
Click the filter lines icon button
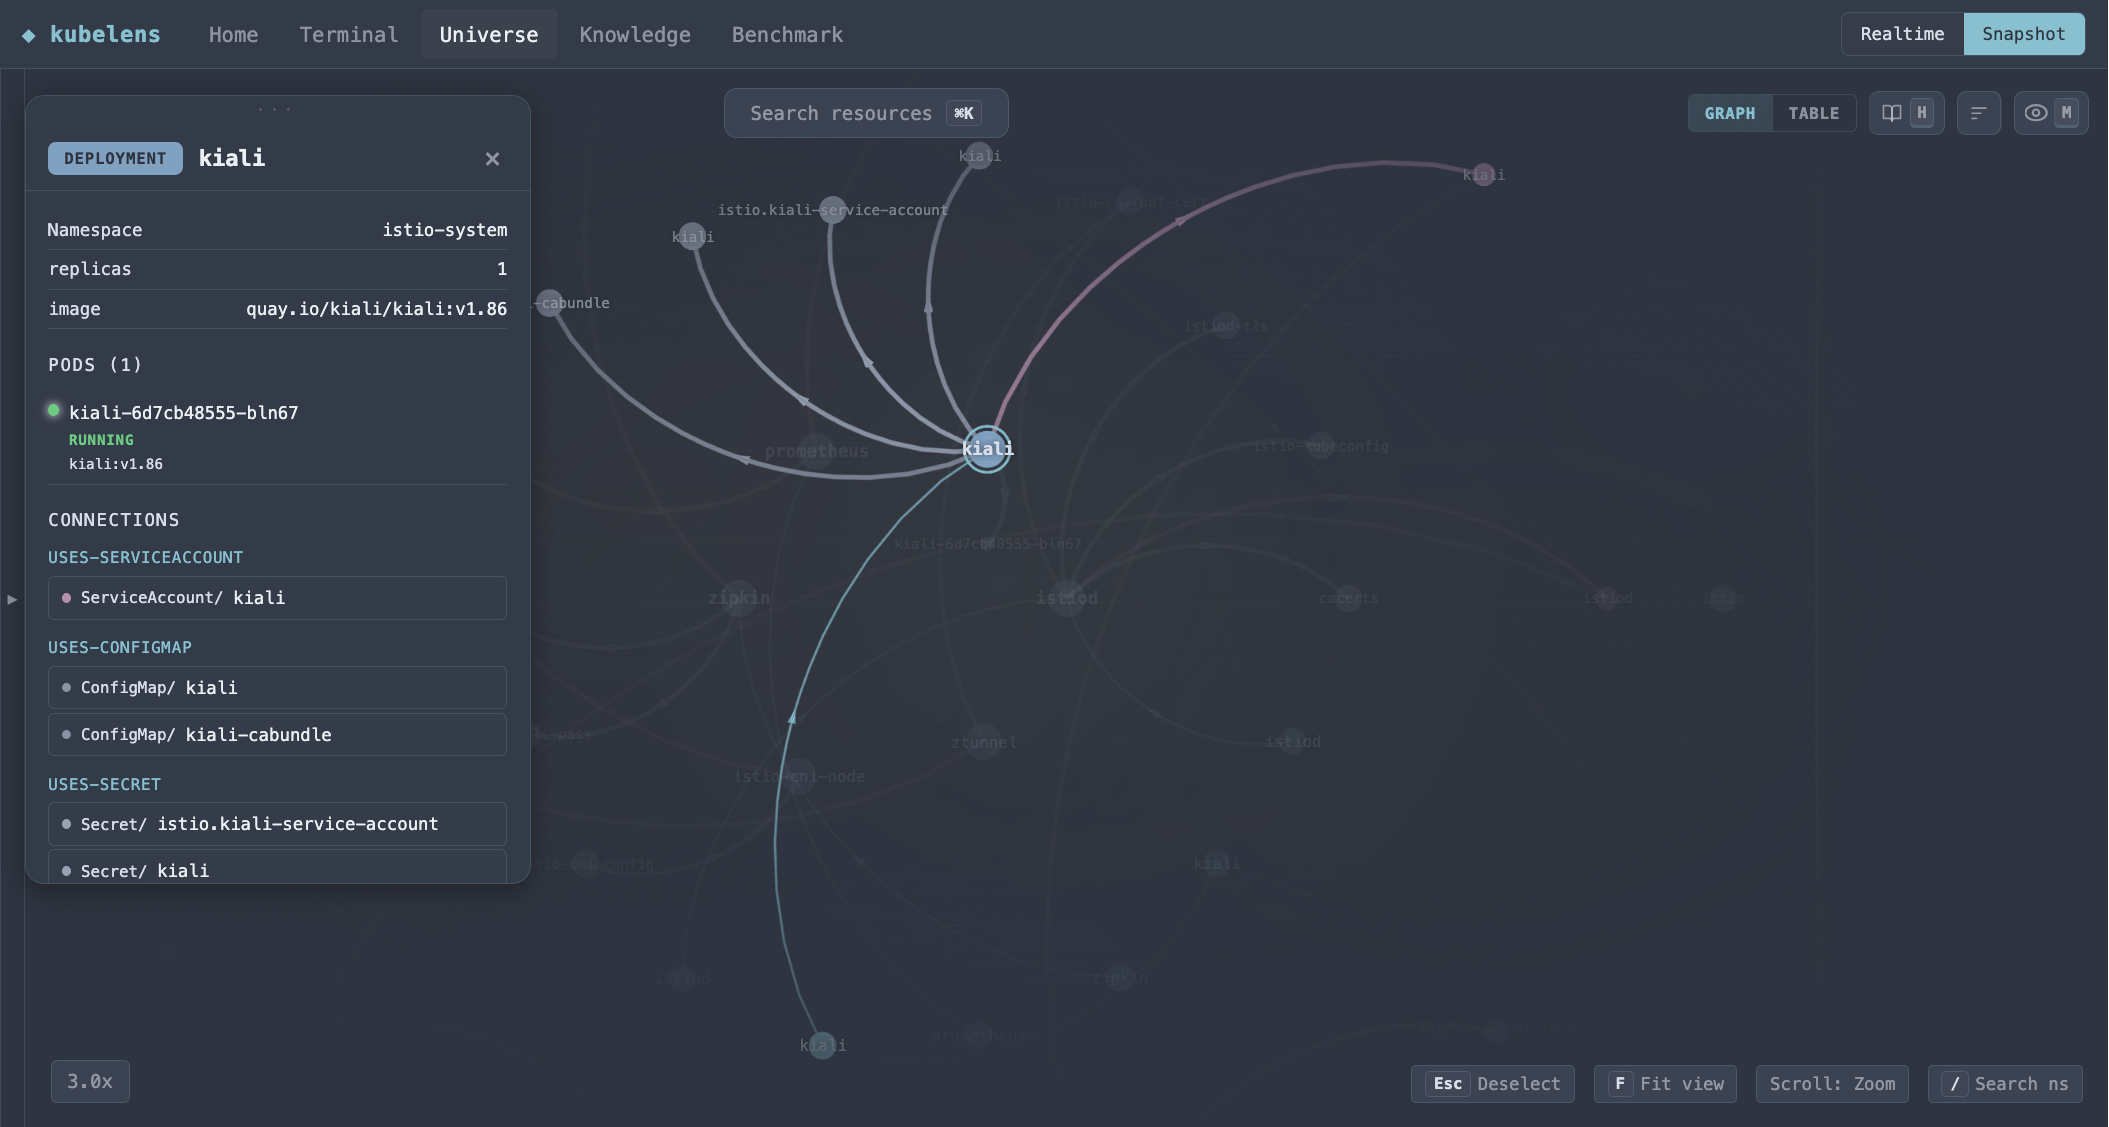[x=1978, y=113]
